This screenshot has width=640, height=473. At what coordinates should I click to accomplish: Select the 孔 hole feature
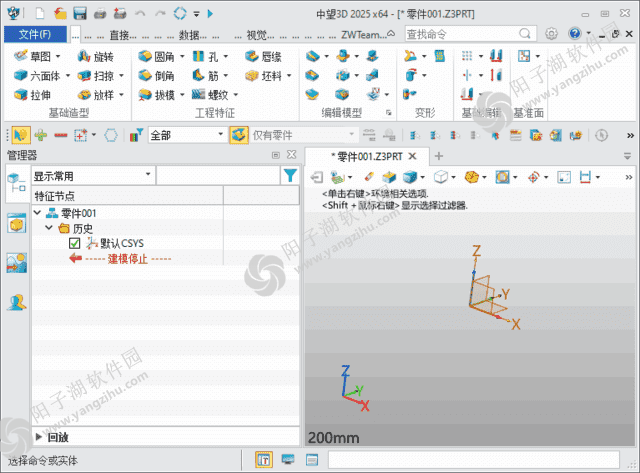[205, 56]
